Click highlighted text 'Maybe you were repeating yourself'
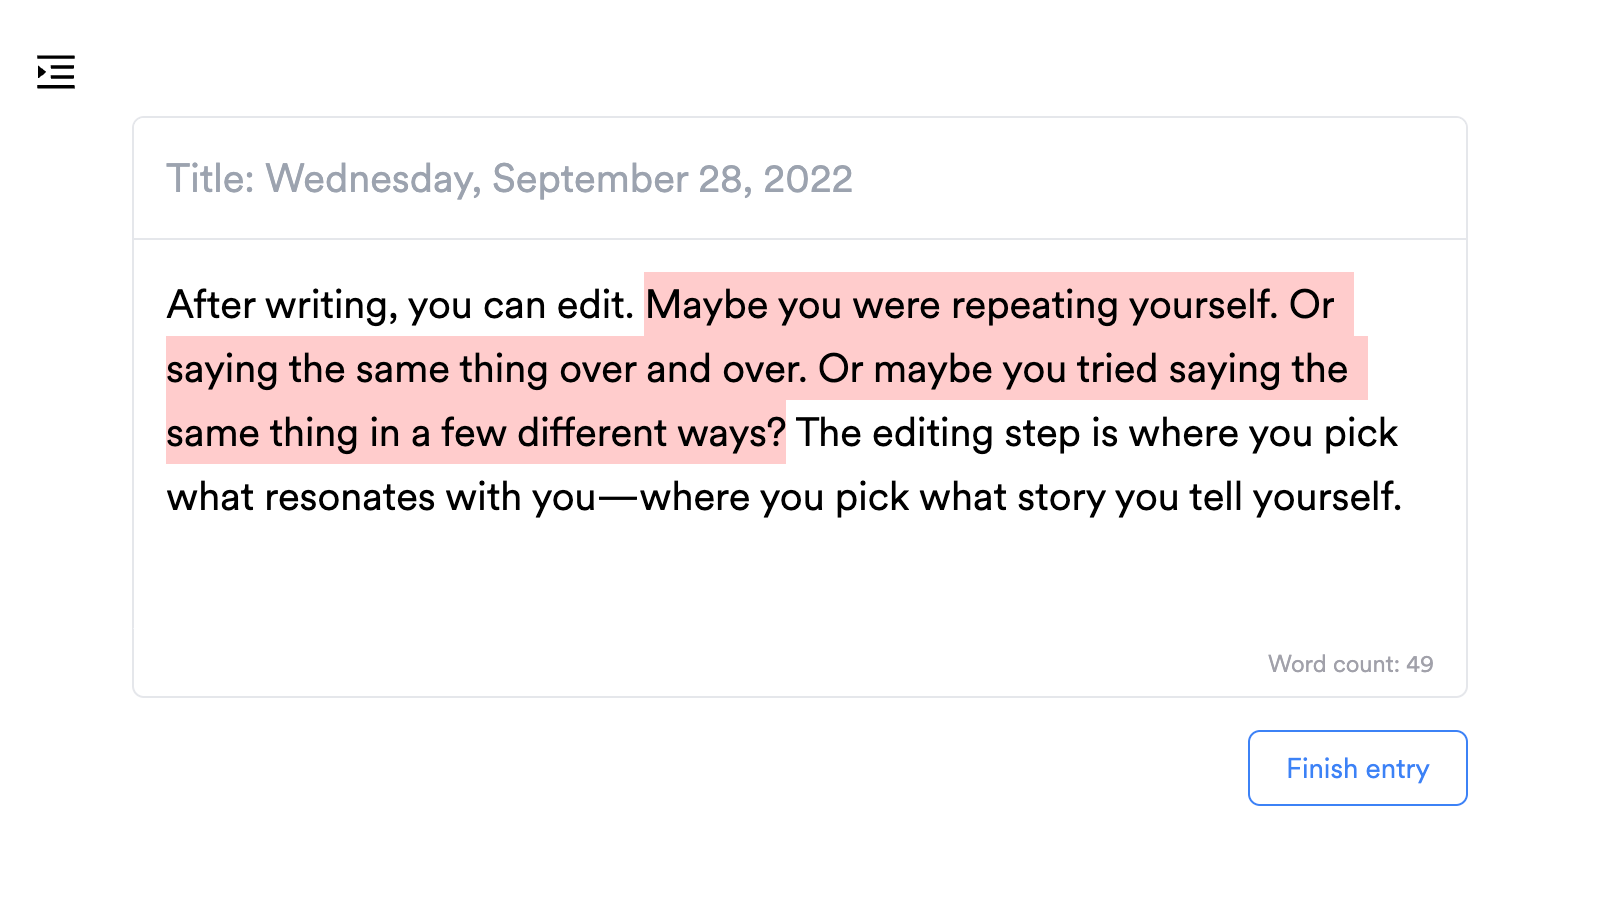 pyautogui.click(x=961, y=305)
